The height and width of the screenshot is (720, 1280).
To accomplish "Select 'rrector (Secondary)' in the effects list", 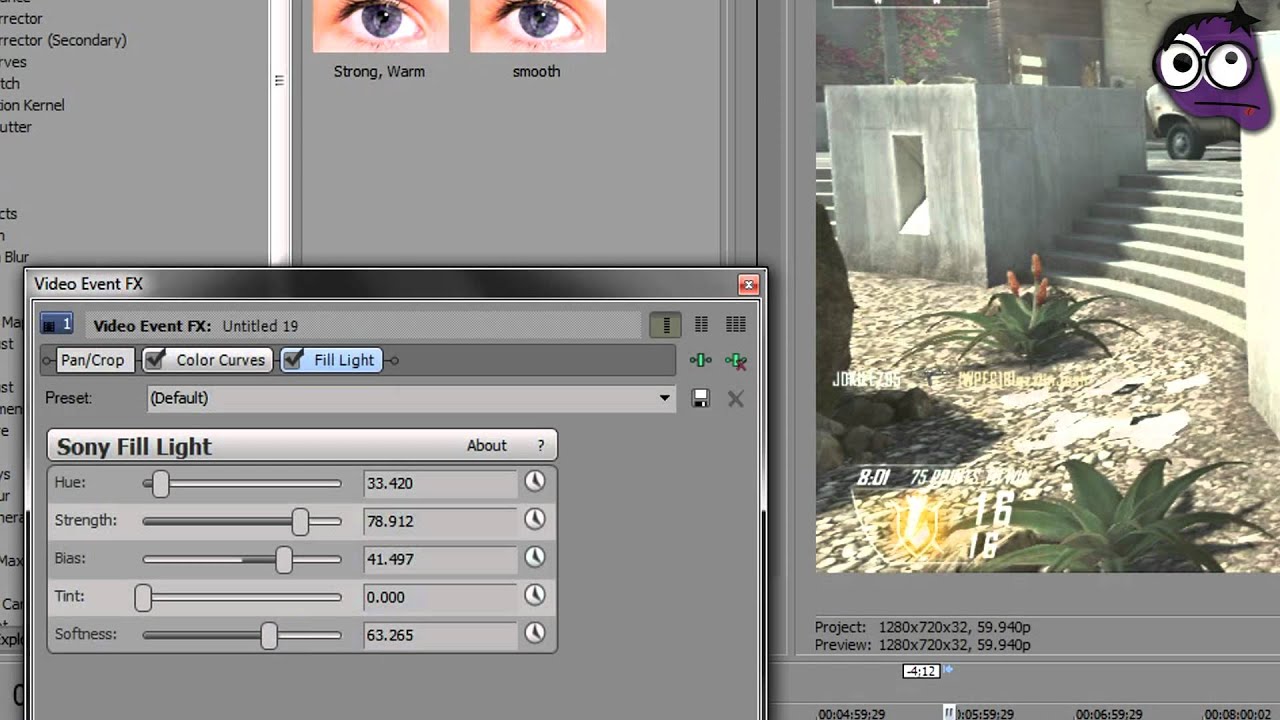I will pos(63,40).
